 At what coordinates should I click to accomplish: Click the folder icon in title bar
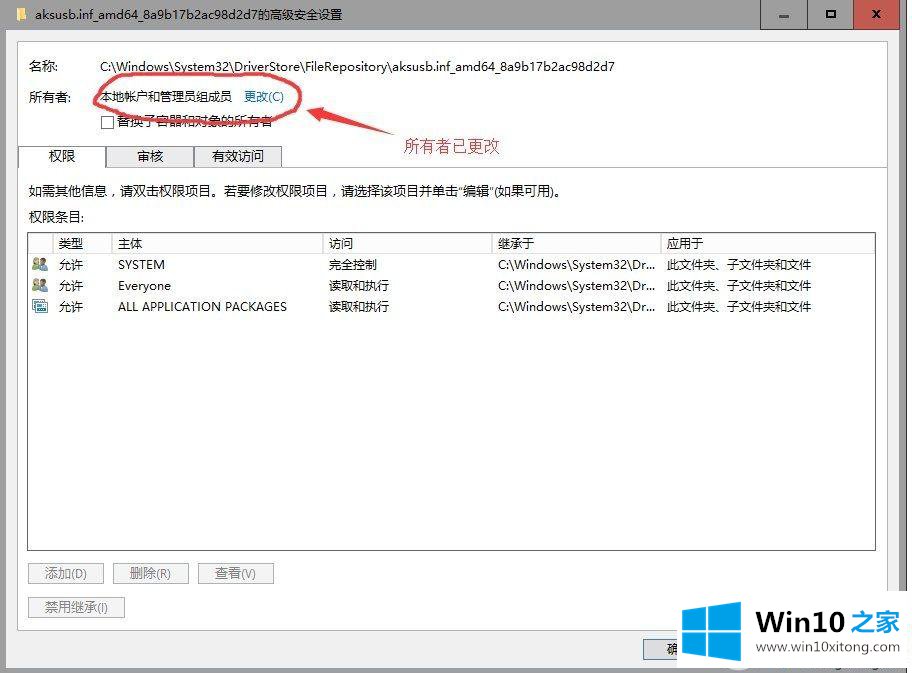click(x=21, y=14)
